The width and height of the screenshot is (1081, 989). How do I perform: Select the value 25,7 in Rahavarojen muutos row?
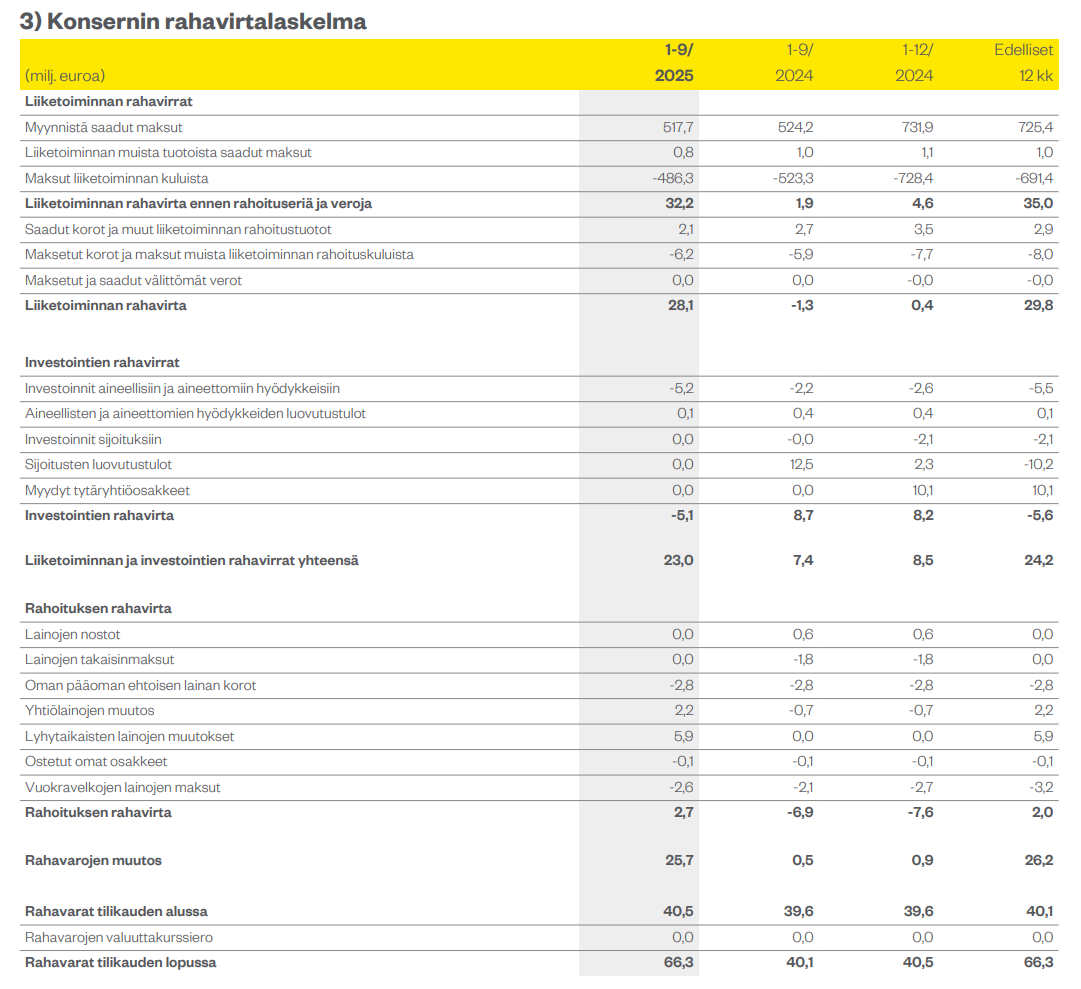[678, 861]
